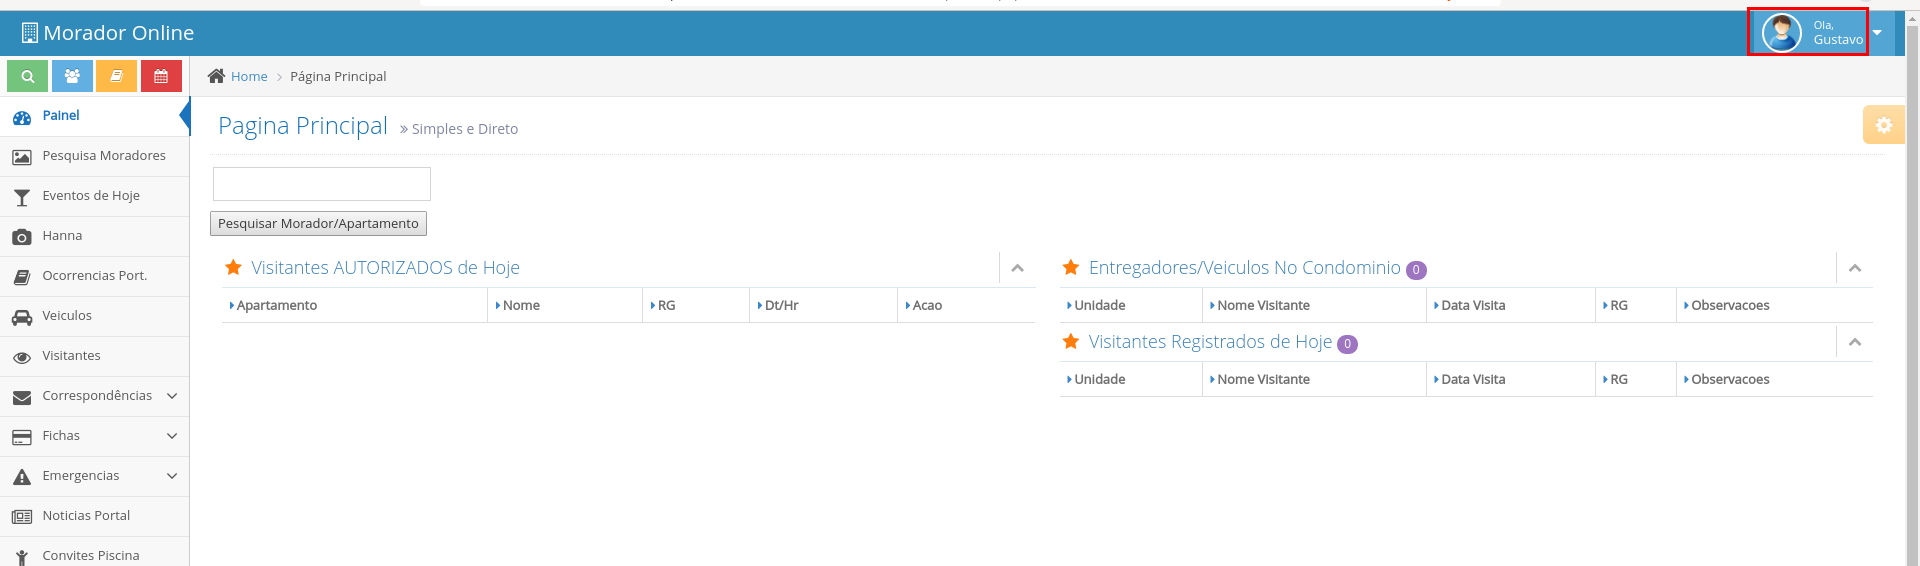Sort Registrados table by Data Visita
The height and width of the screenshot is (566, 1920).
click(1511, 379)
